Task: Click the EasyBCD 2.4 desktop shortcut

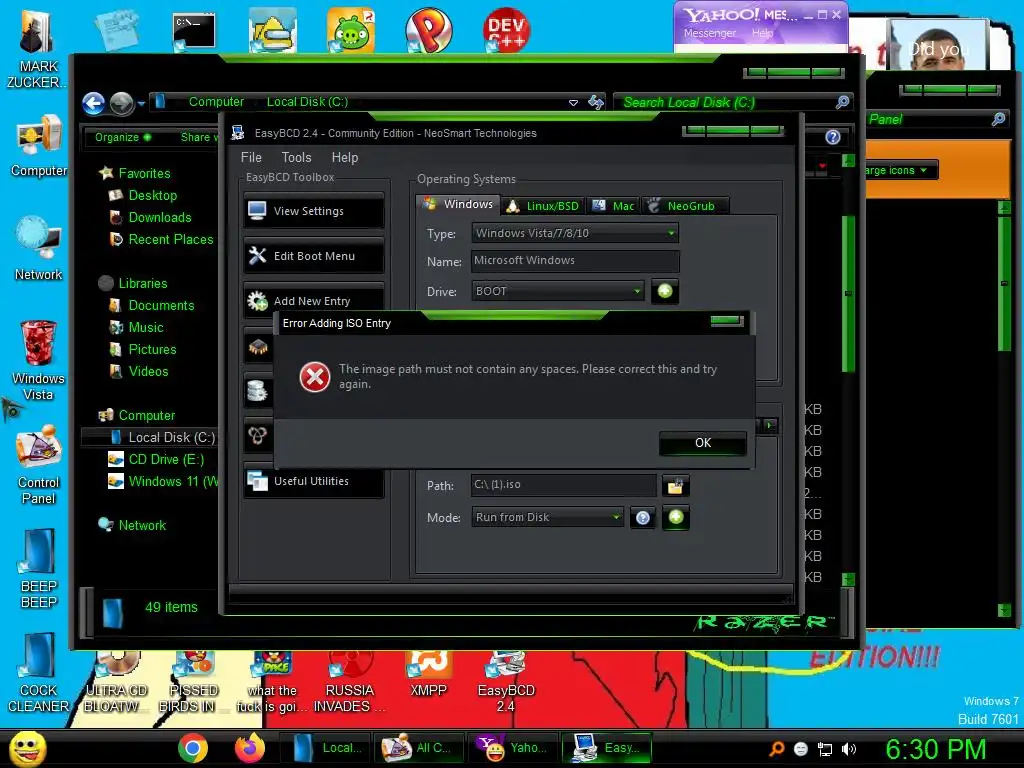Action: pyautogui.click(x=506, y=682)
